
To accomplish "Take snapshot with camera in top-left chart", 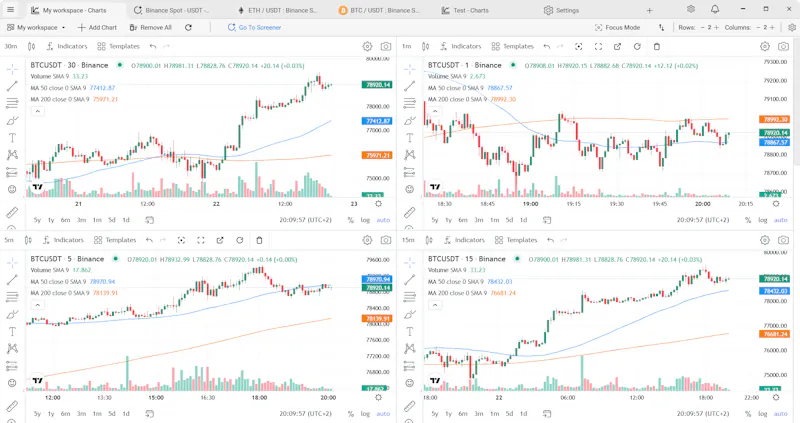I will (386, 46).
